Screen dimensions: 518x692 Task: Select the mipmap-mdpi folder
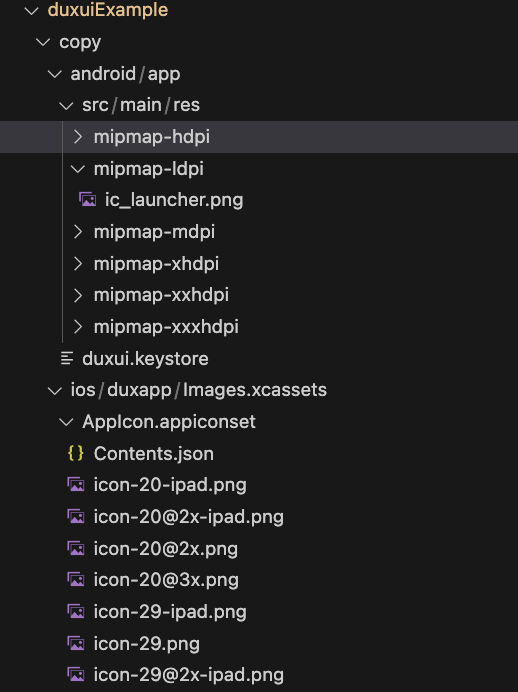click(x=259, y=232)
